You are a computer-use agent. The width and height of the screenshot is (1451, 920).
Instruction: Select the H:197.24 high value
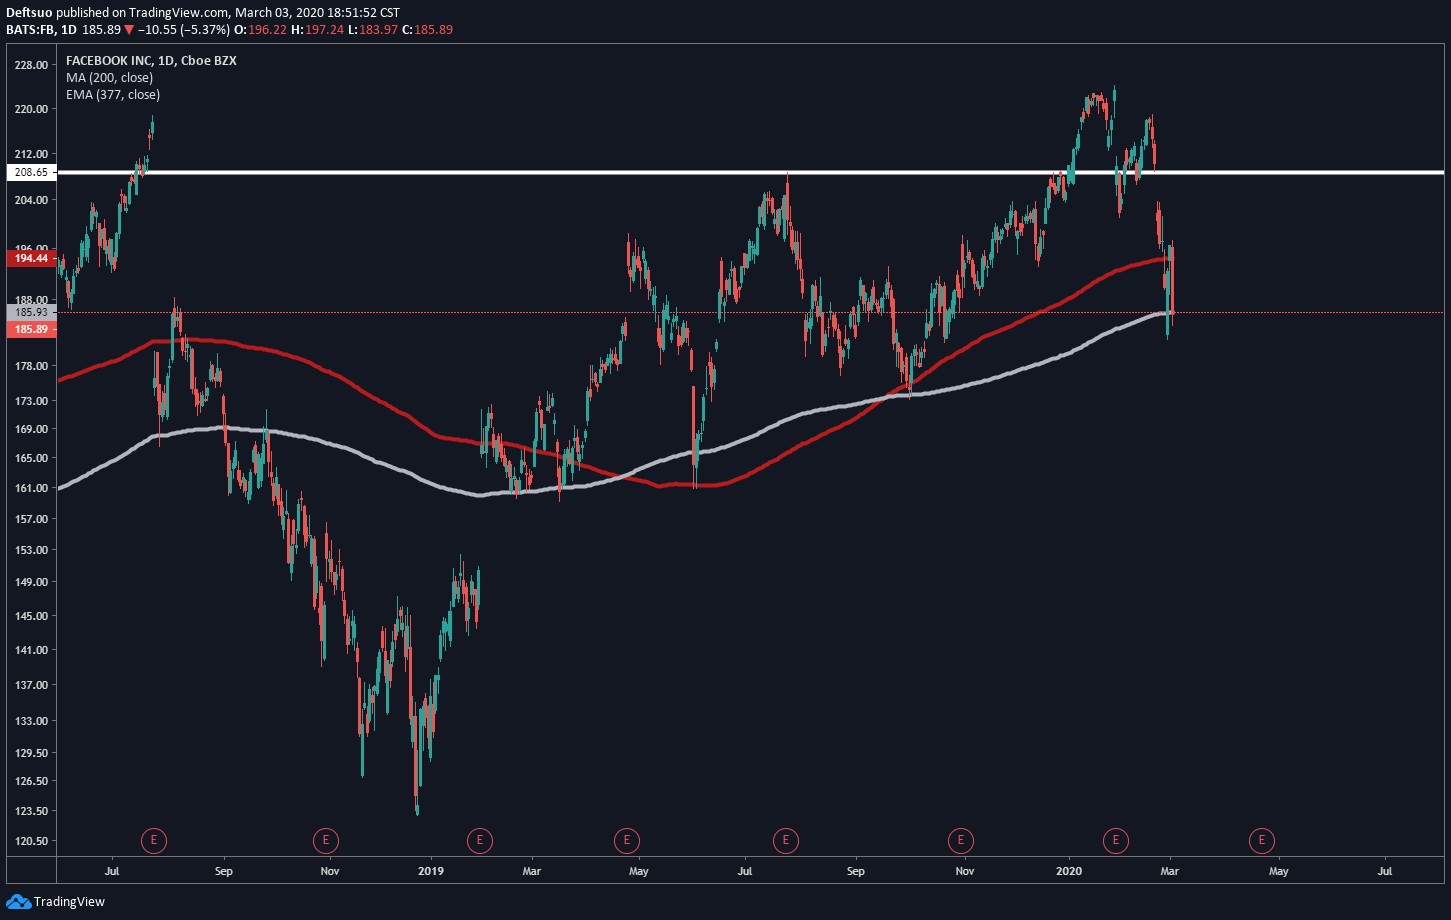coord(318,30)
